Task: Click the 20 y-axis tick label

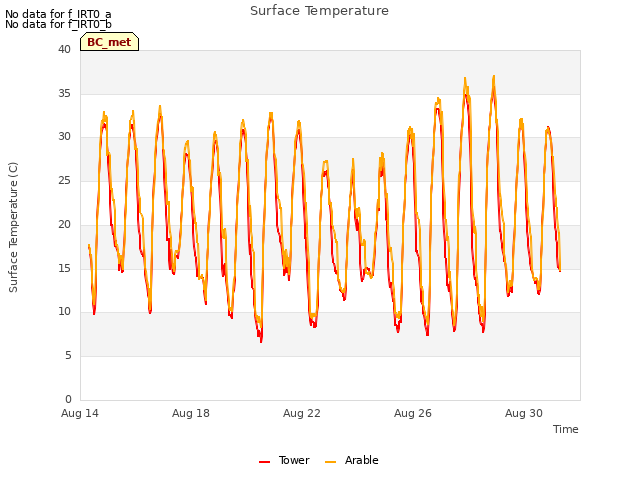Action: point(64,224)
